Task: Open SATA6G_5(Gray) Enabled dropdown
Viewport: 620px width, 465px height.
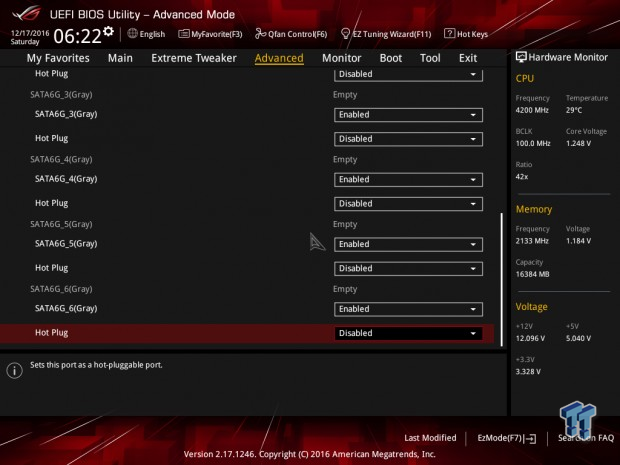Action: (x=408, y=244)
